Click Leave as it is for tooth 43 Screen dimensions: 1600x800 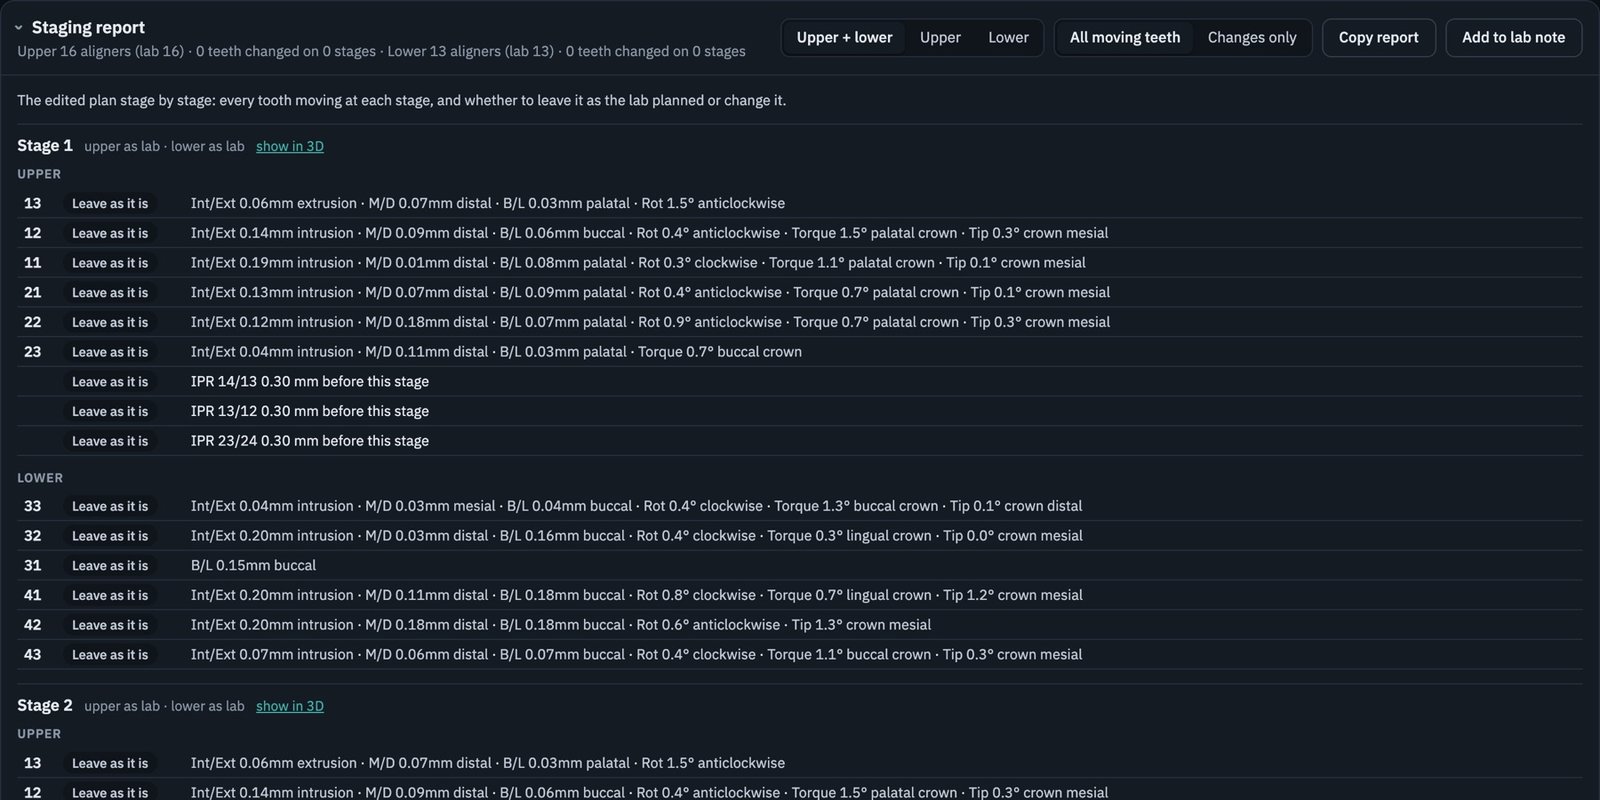(x=110, y=655)
